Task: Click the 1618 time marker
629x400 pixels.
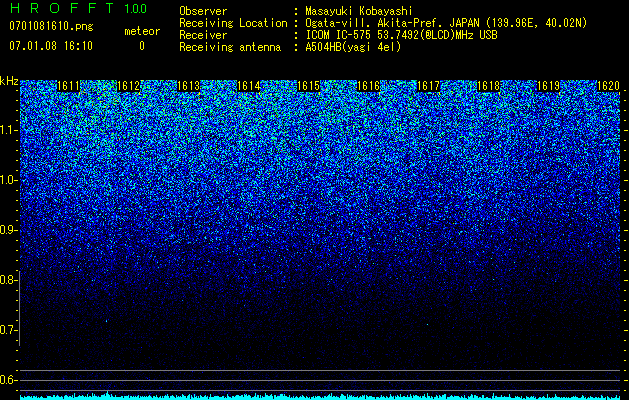Action: coord(488,86)
